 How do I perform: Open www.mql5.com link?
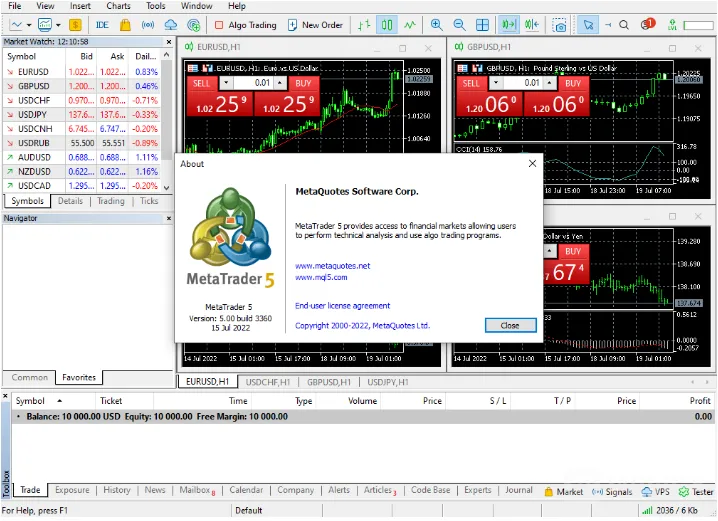[x=321, y=277]
